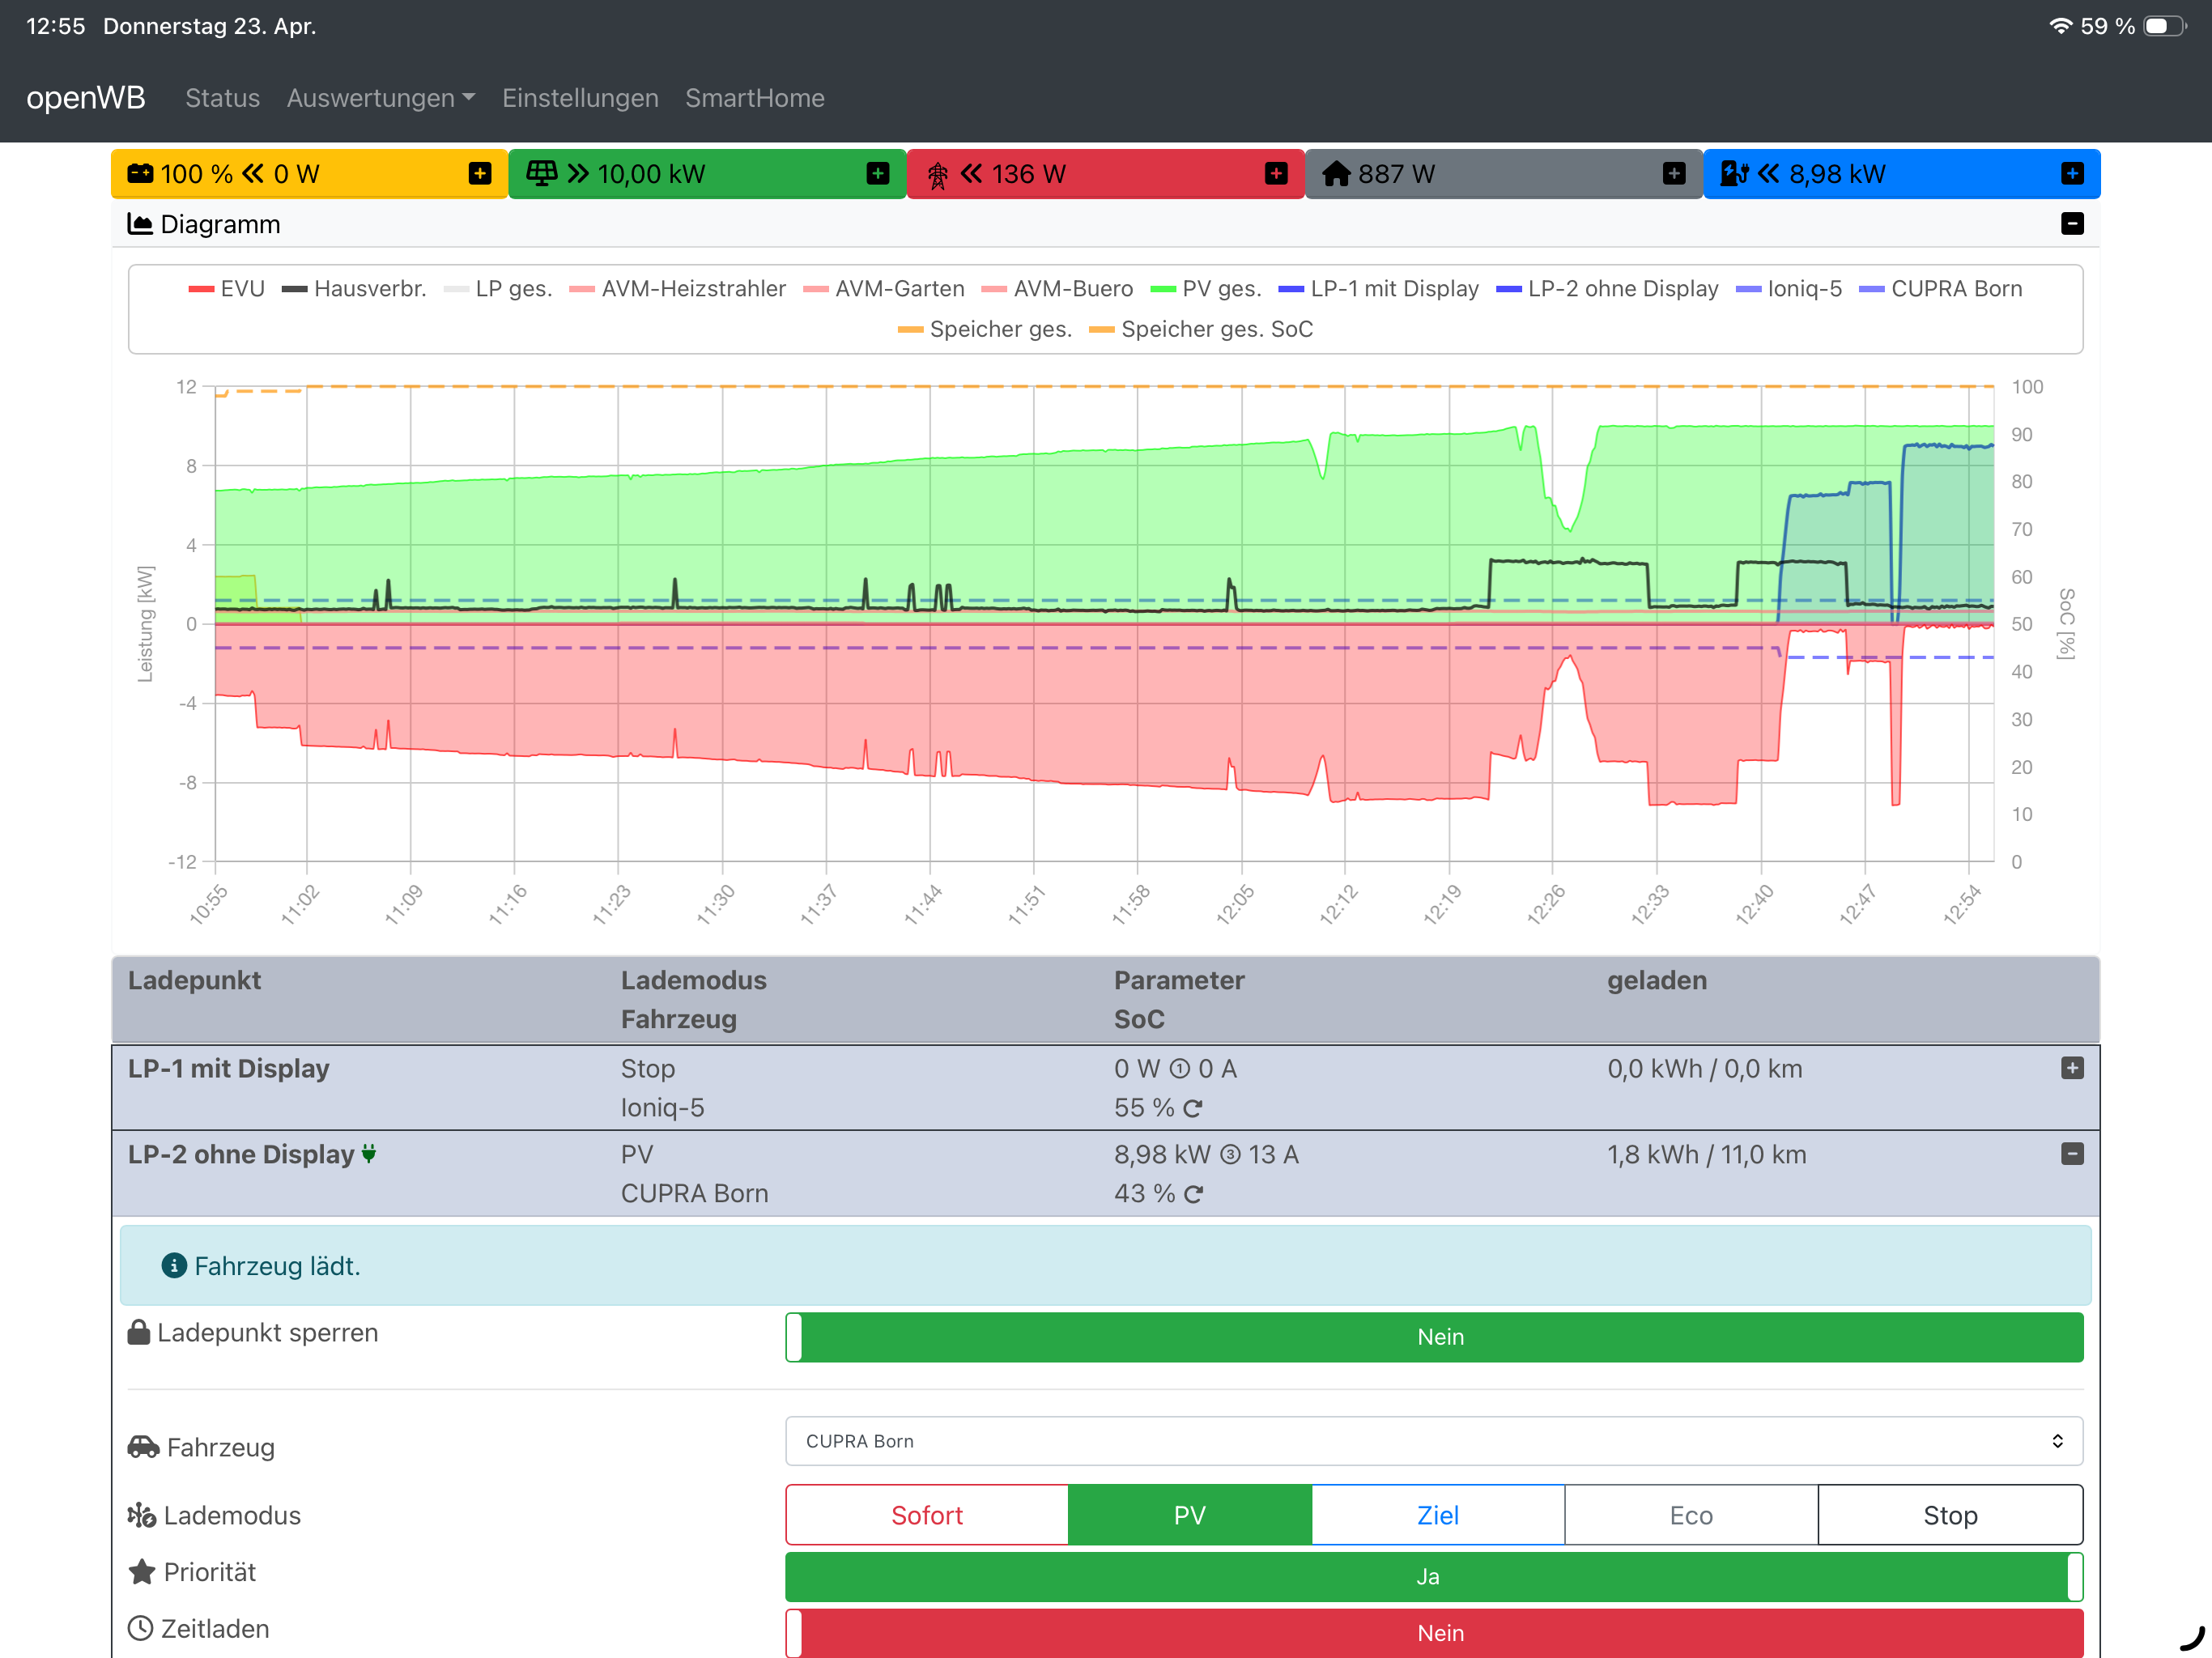Expand the grid 136 W card
Screen dimensions: 2212x1658
[1275, 174]
